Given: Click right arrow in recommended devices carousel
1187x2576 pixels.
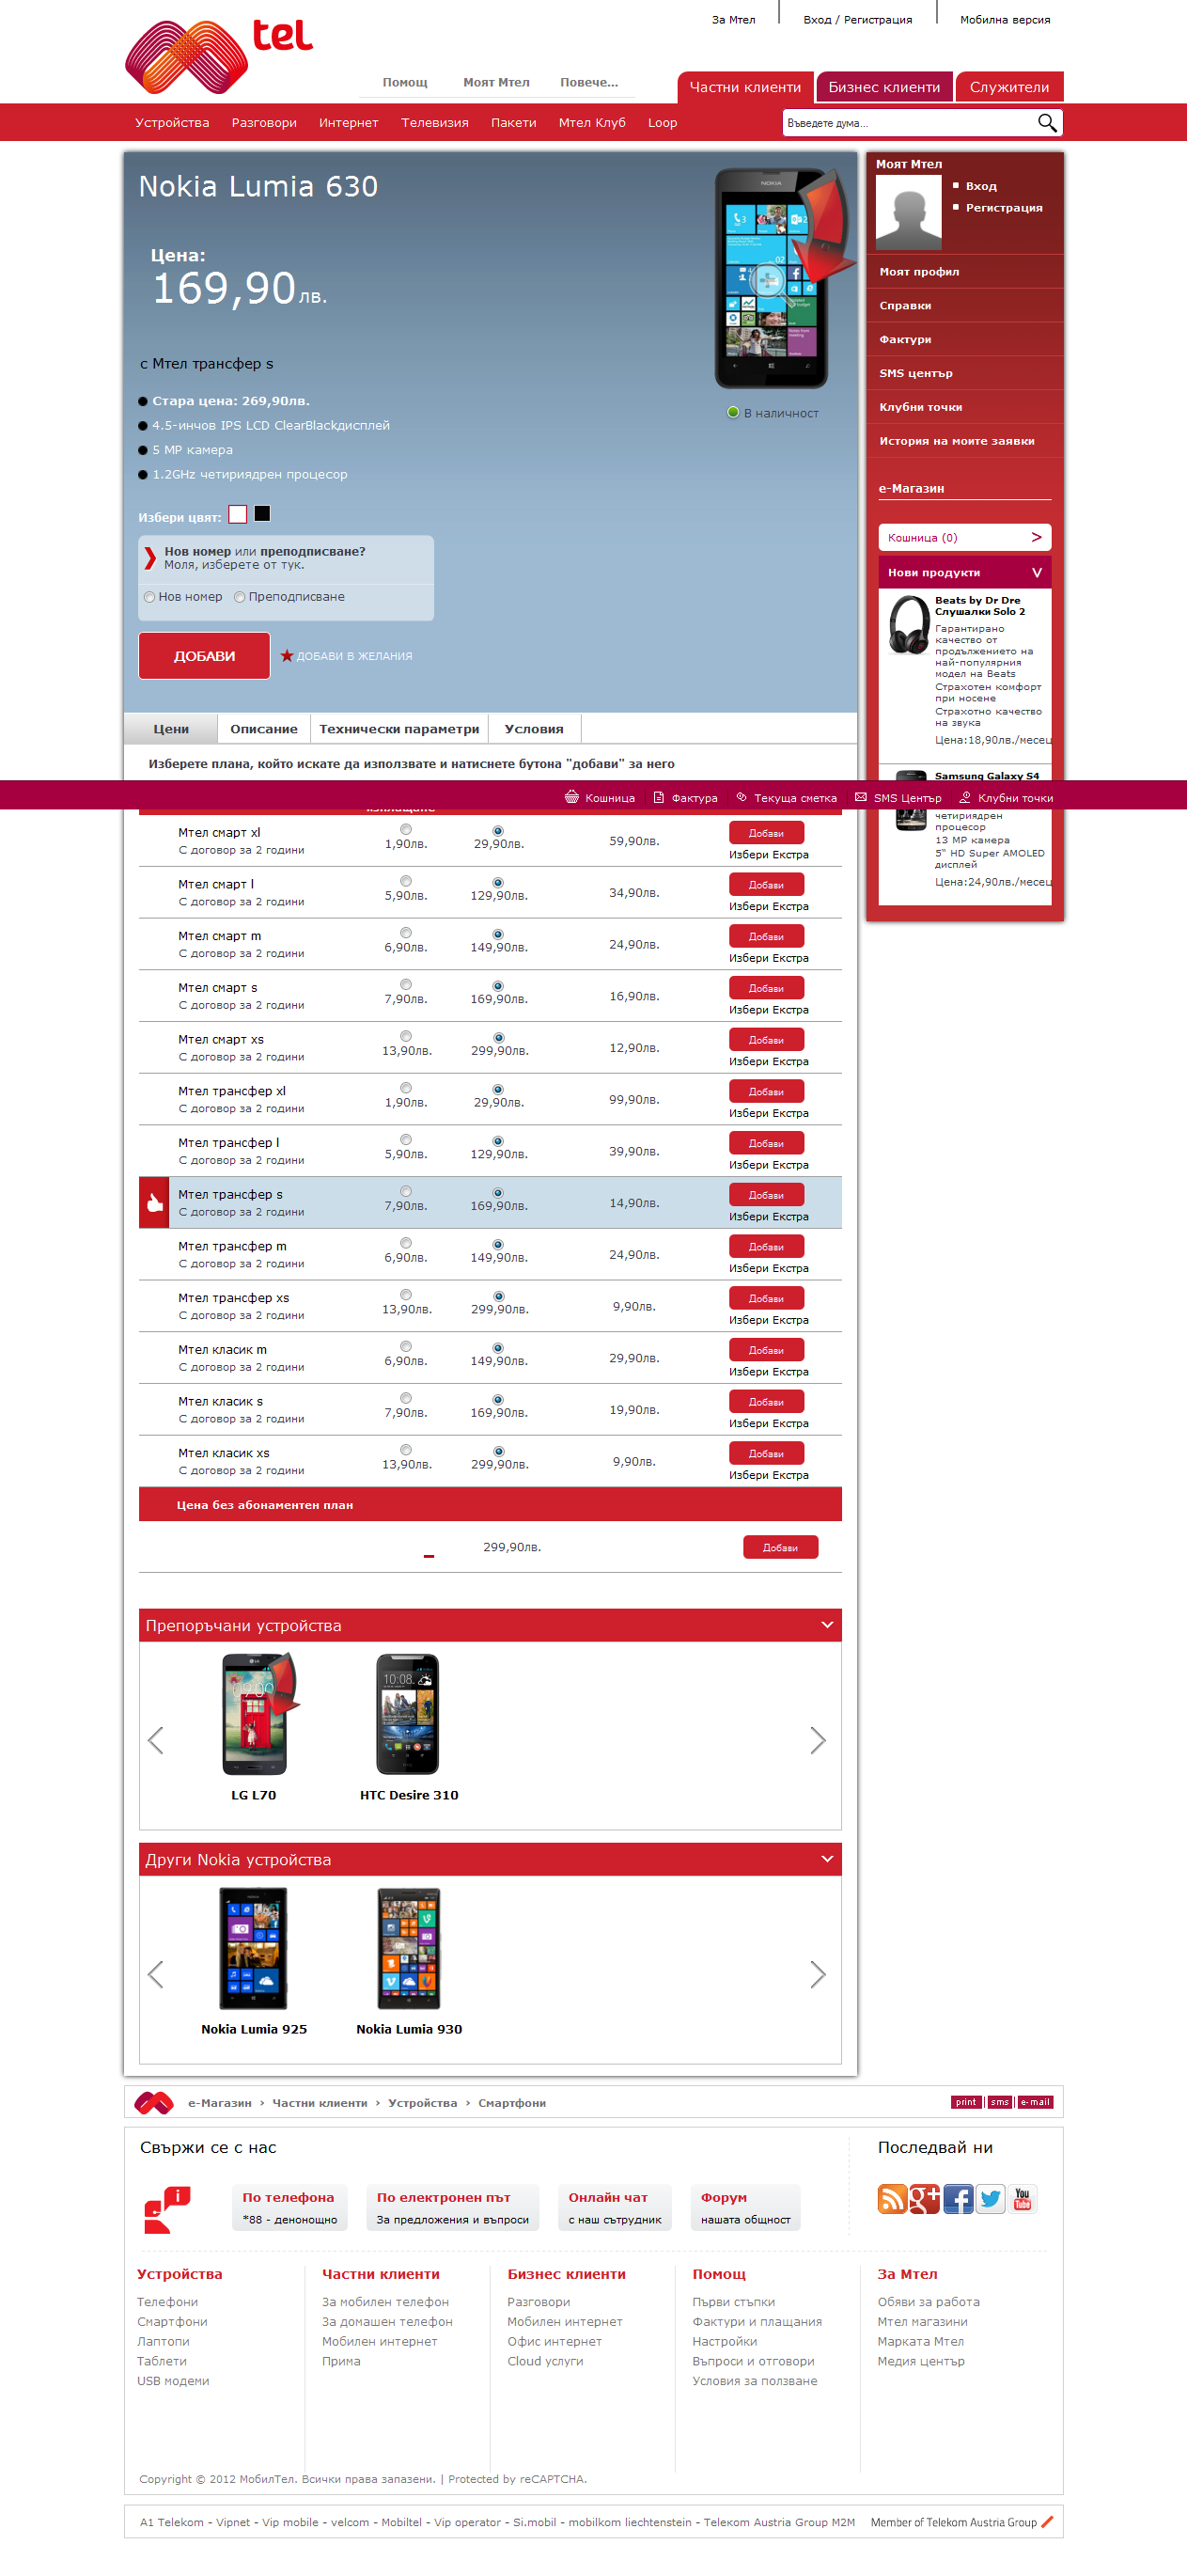Looking at the screenshot, I should click(x=817, y=1740).
